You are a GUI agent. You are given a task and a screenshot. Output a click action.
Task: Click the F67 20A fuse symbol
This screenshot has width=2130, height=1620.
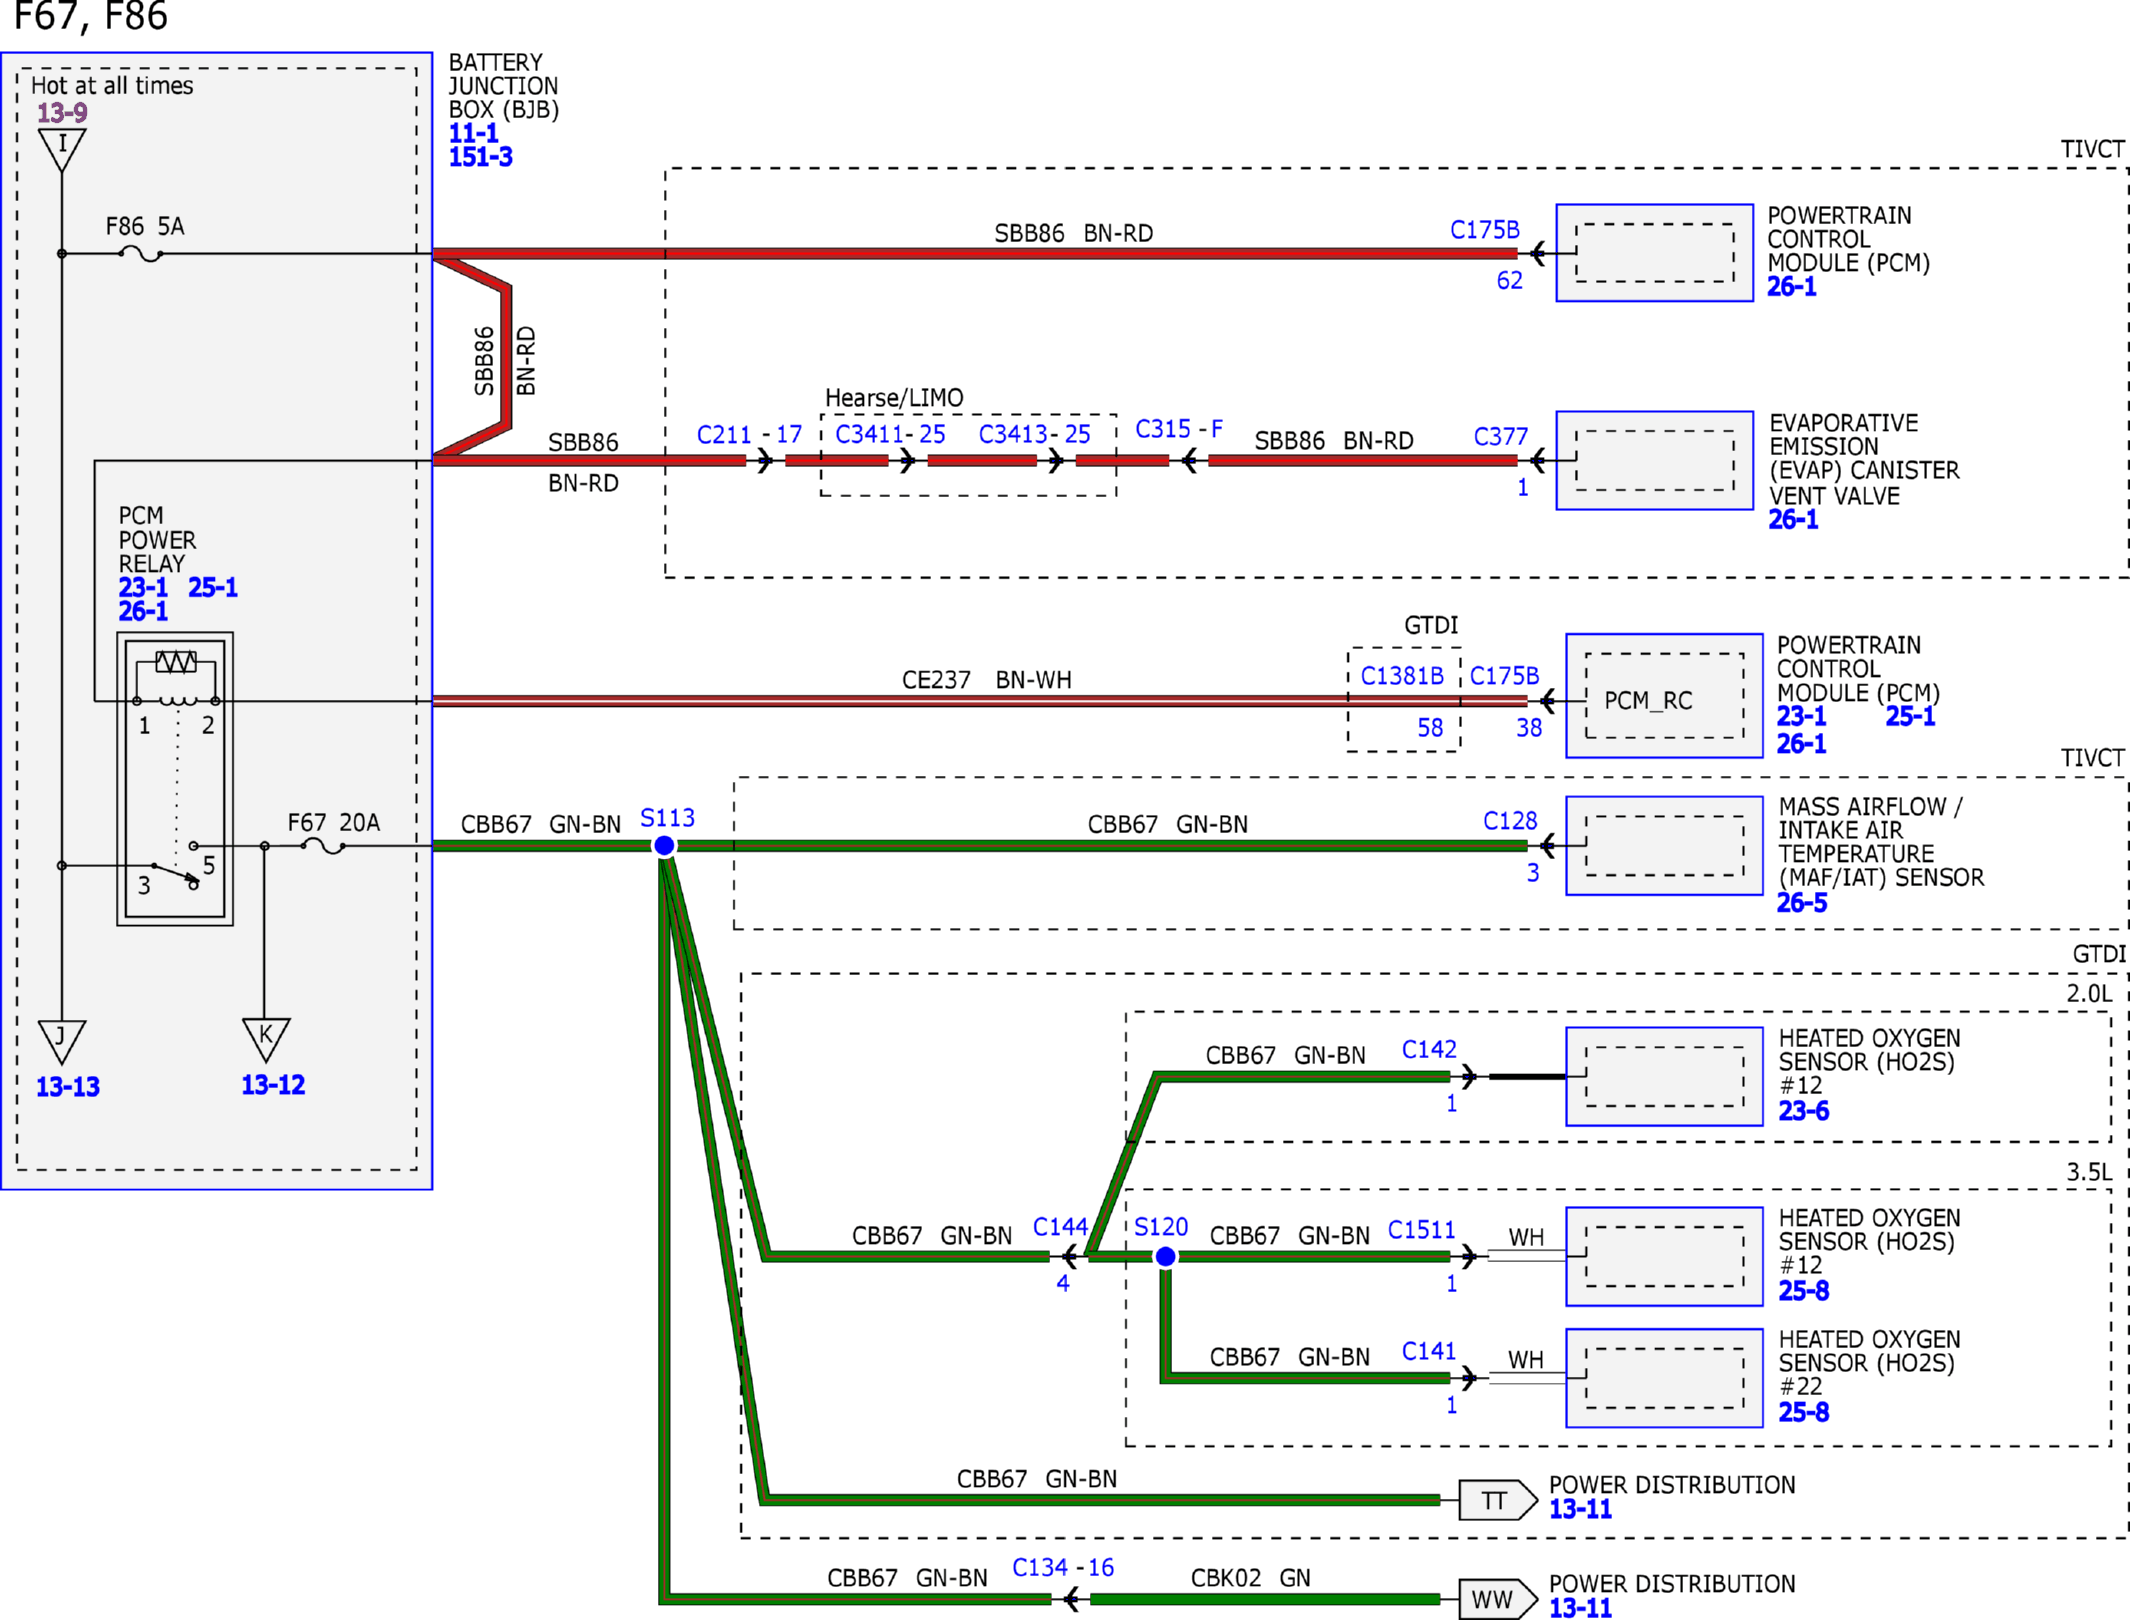coord(323,846)
